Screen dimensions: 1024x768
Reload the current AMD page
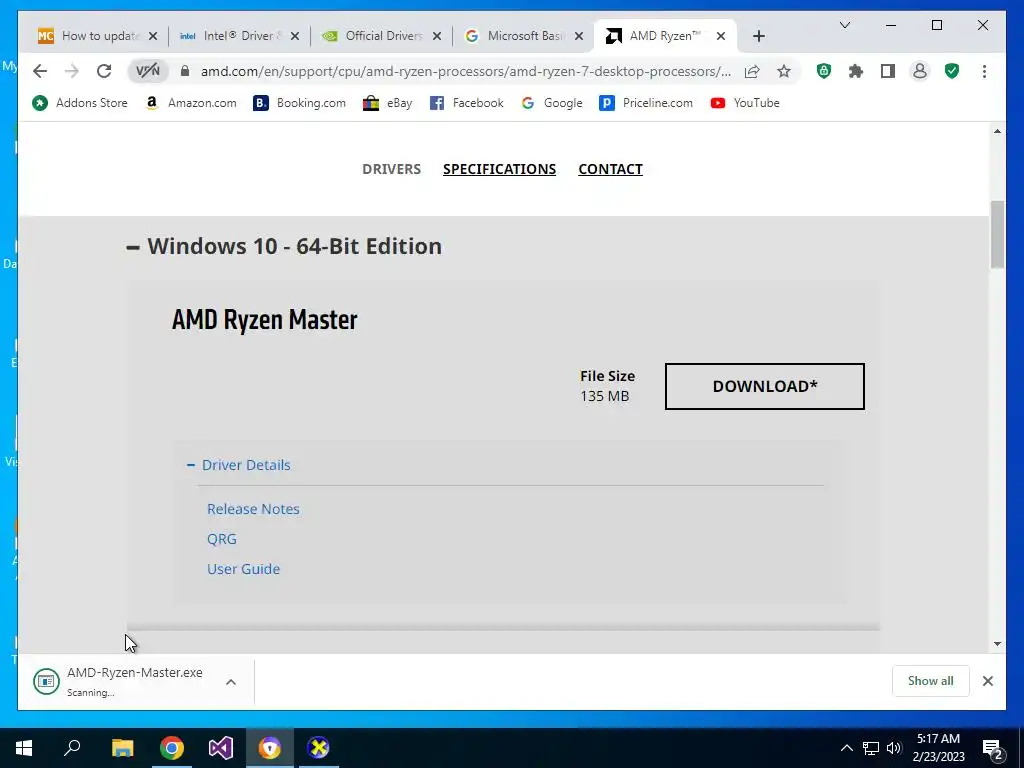(x=104, y=71)
